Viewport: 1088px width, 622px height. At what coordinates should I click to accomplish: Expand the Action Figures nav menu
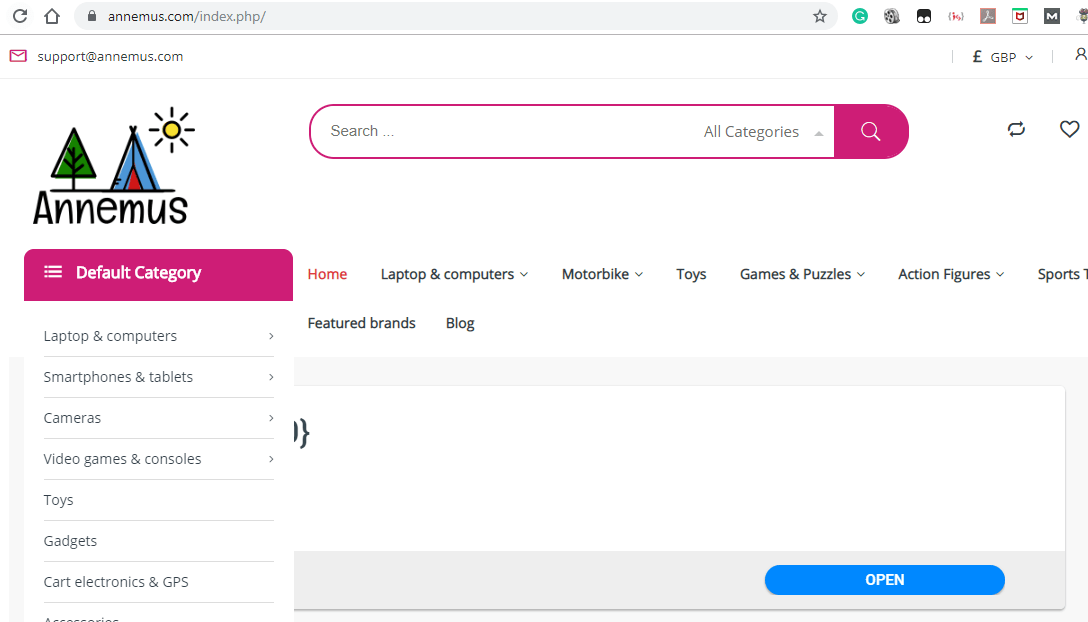(951, 274)
